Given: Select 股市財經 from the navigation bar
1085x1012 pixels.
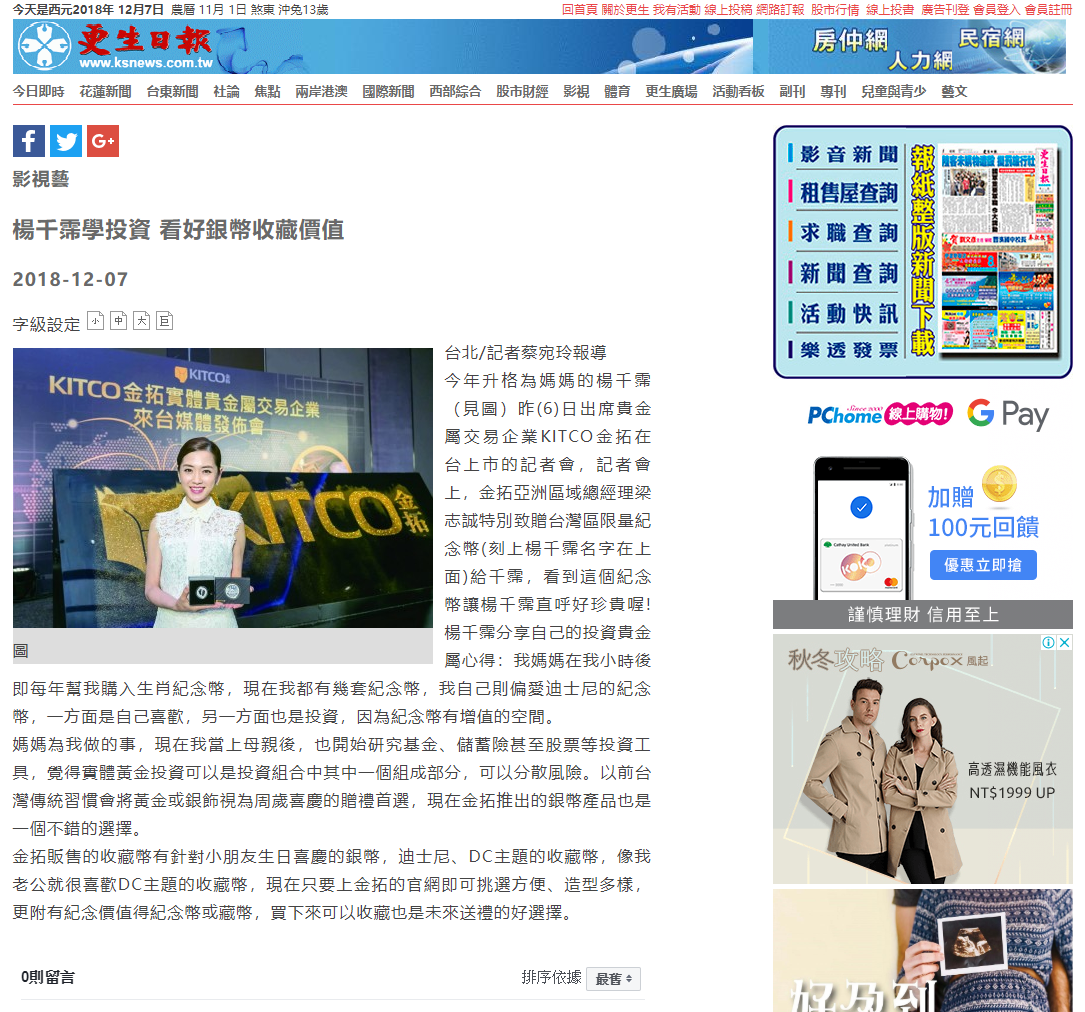Looking at the screenshot, I should click(522, 91).
